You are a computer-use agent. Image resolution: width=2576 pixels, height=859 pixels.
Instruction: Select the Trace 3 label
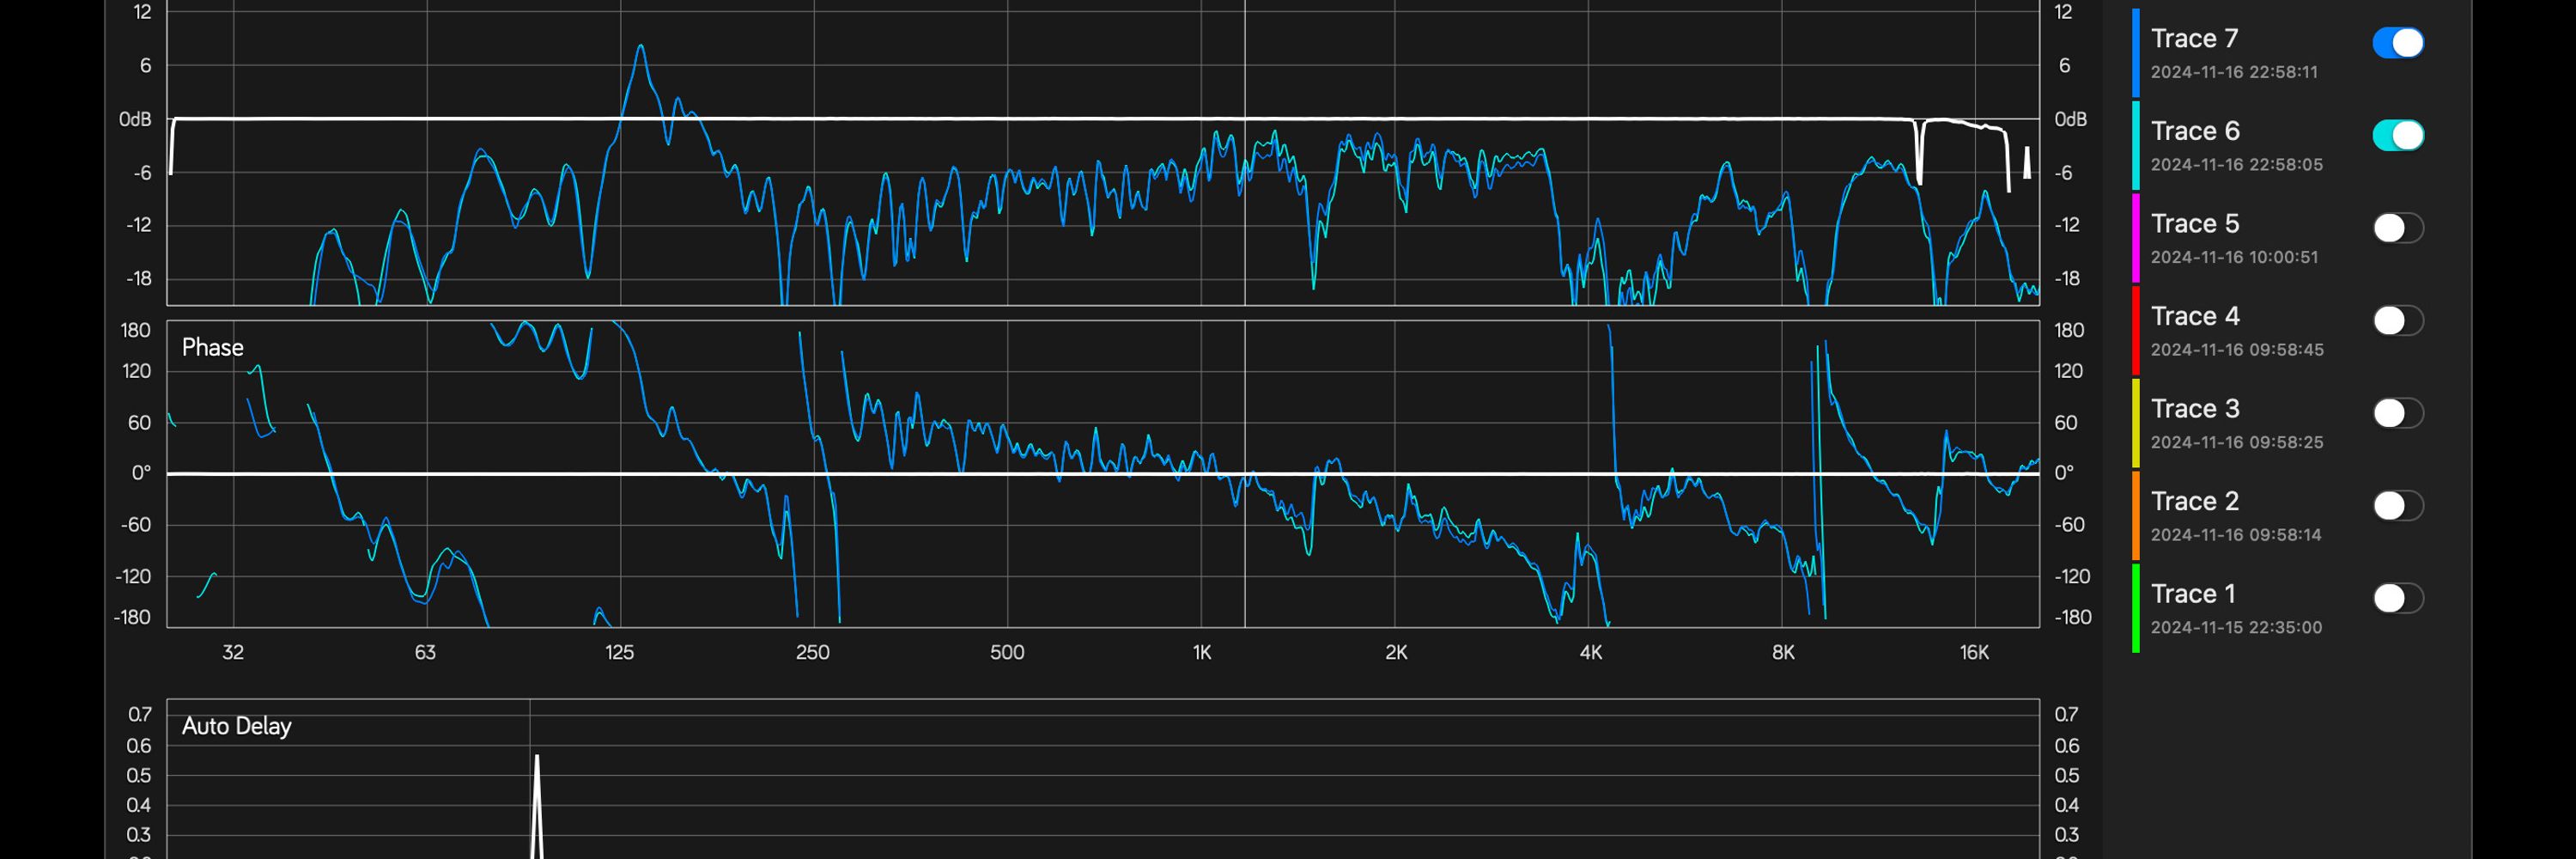(2195, 408)
